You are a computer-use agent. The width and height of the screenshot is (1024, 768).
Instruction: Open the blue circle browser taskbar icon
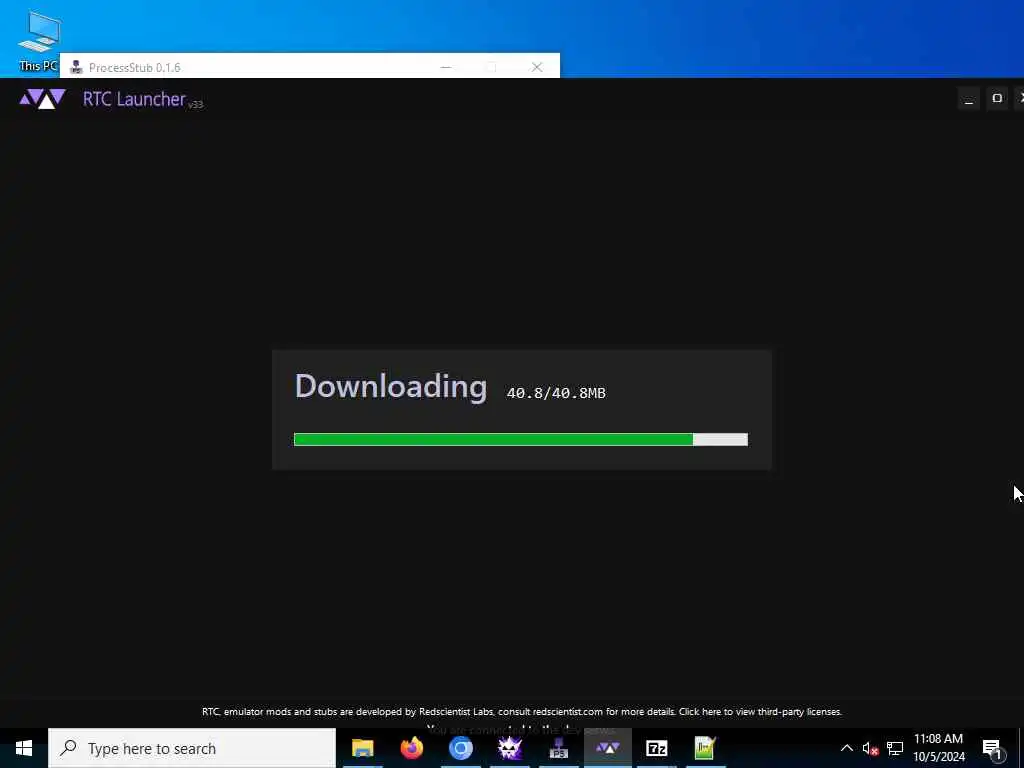point(460,748)
